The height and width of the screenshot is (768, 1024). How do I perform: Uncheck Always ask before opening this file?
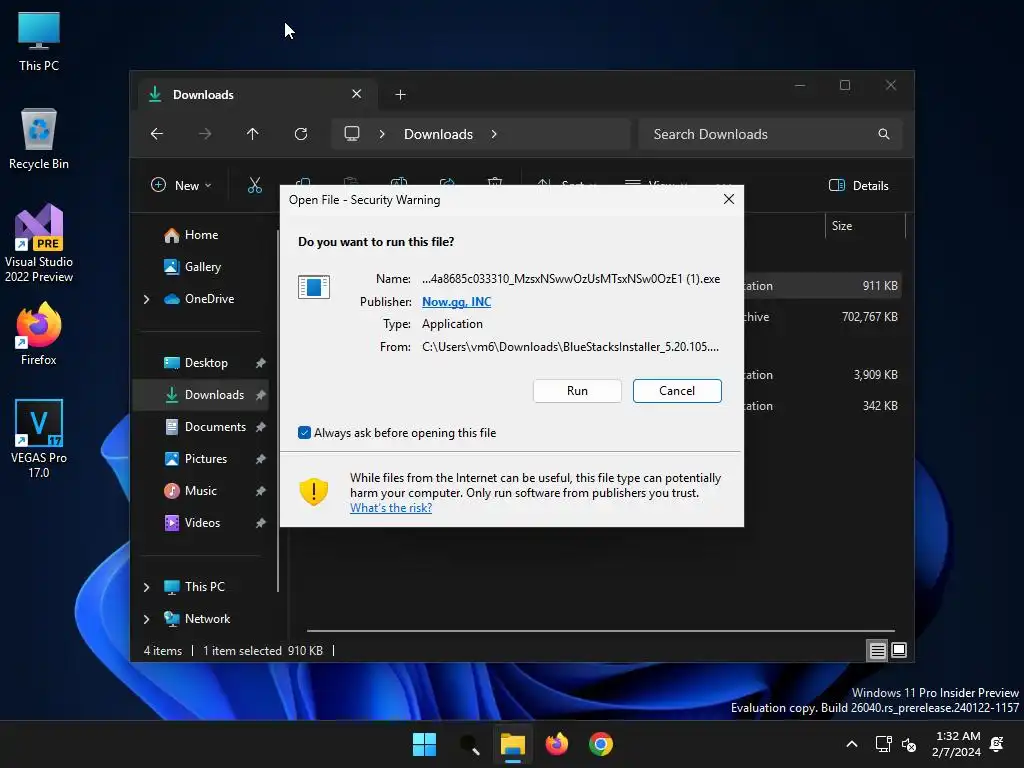point(304,432)
